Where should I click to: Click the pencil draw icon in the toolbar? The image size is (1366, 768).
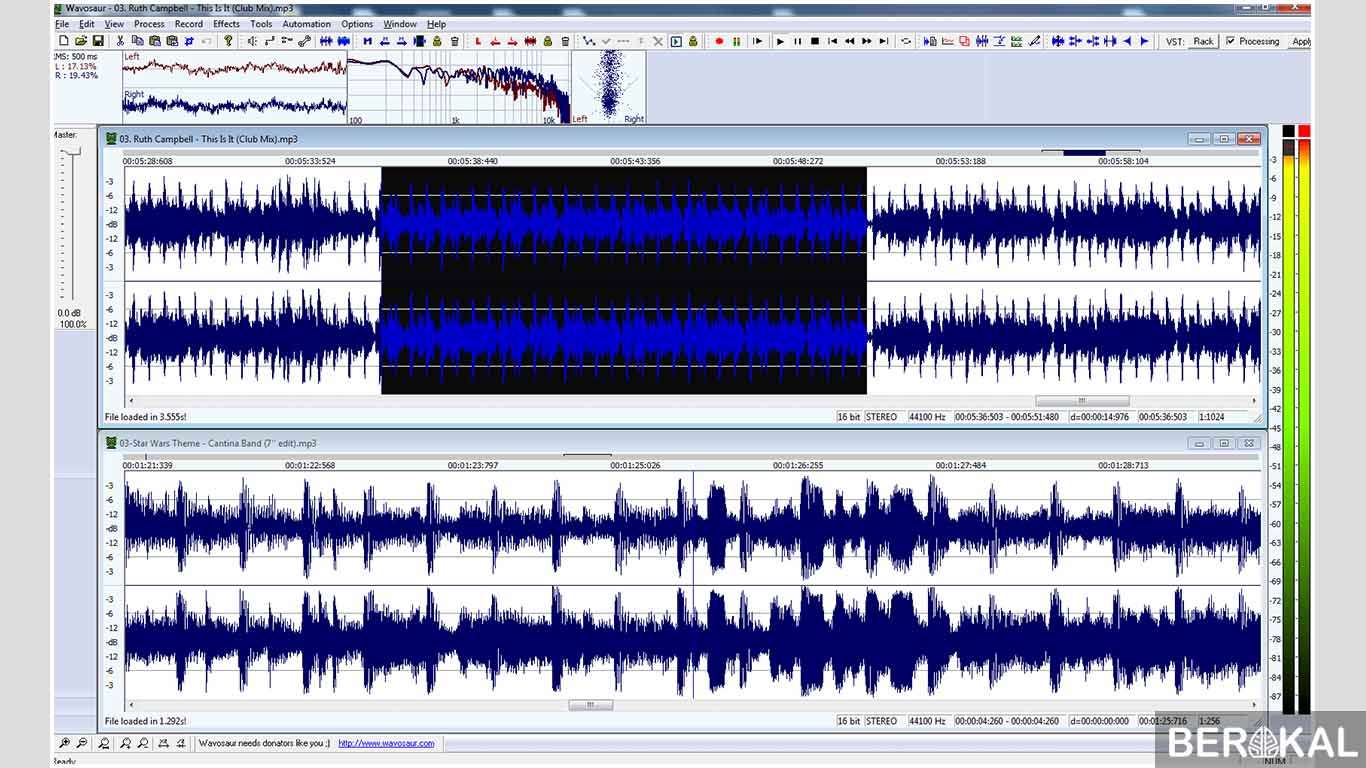coord(1034,41)
